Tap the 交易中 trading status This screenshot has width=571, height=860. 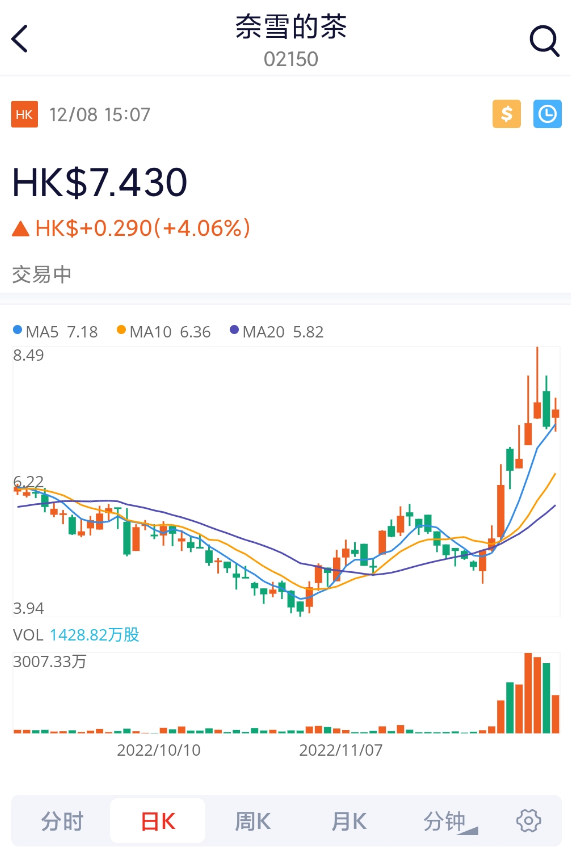pyautogui.click(x=42, y=274)
